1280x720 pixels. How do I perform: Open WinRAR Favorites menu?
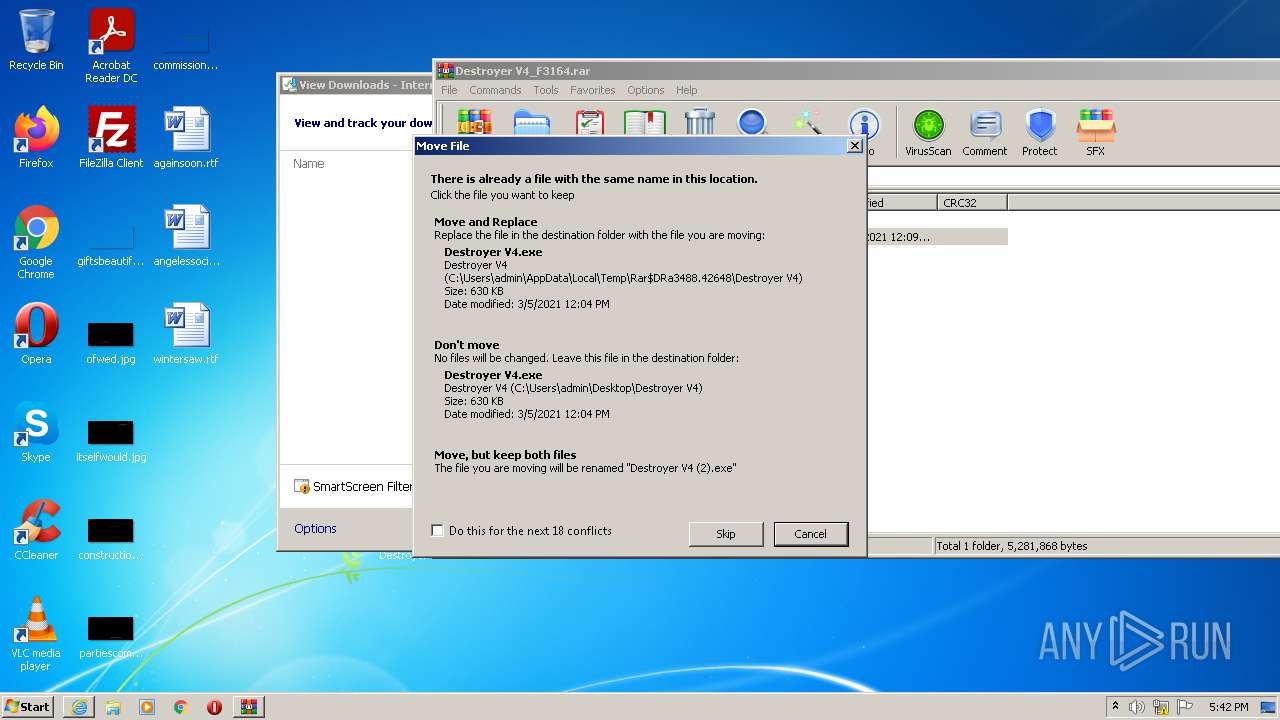coord(593,90)
